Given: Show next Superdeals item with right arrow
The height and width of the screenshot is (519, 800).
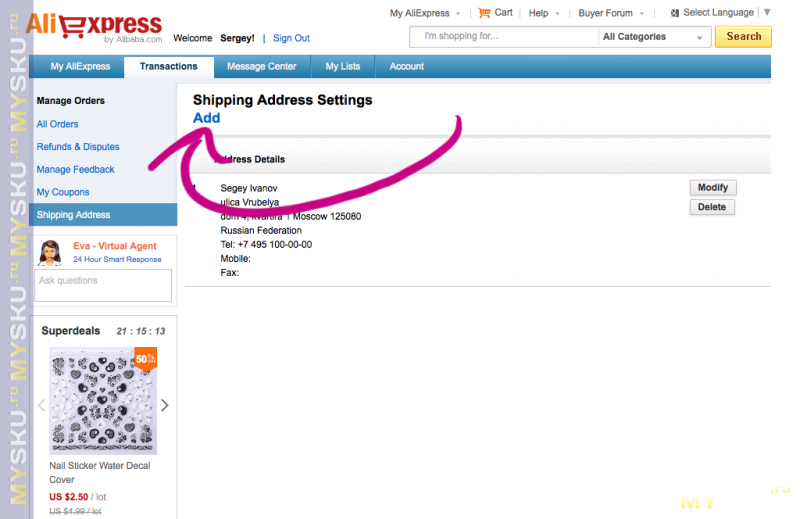Looking at the screenshot, I should [x=165, y=405].
